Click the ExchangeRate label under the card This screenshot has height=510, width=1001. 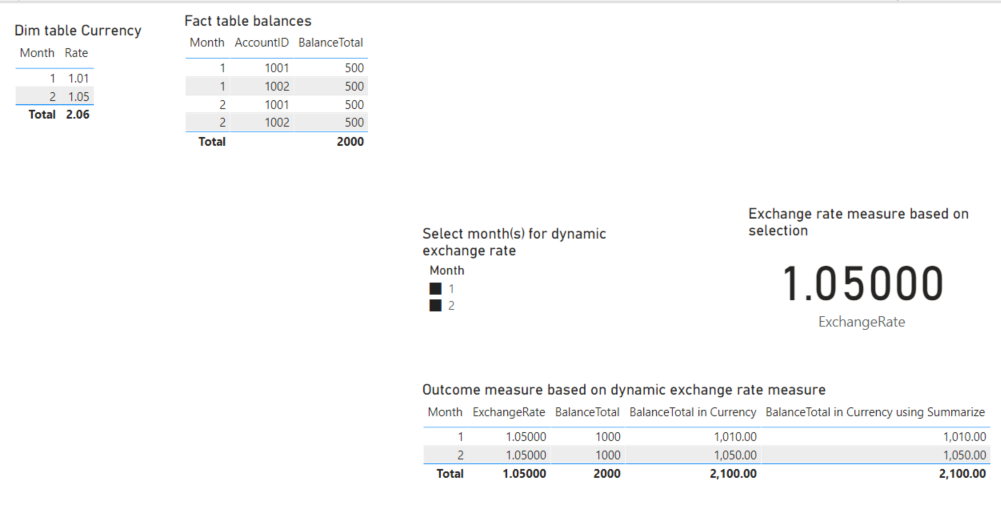point(862,322)
